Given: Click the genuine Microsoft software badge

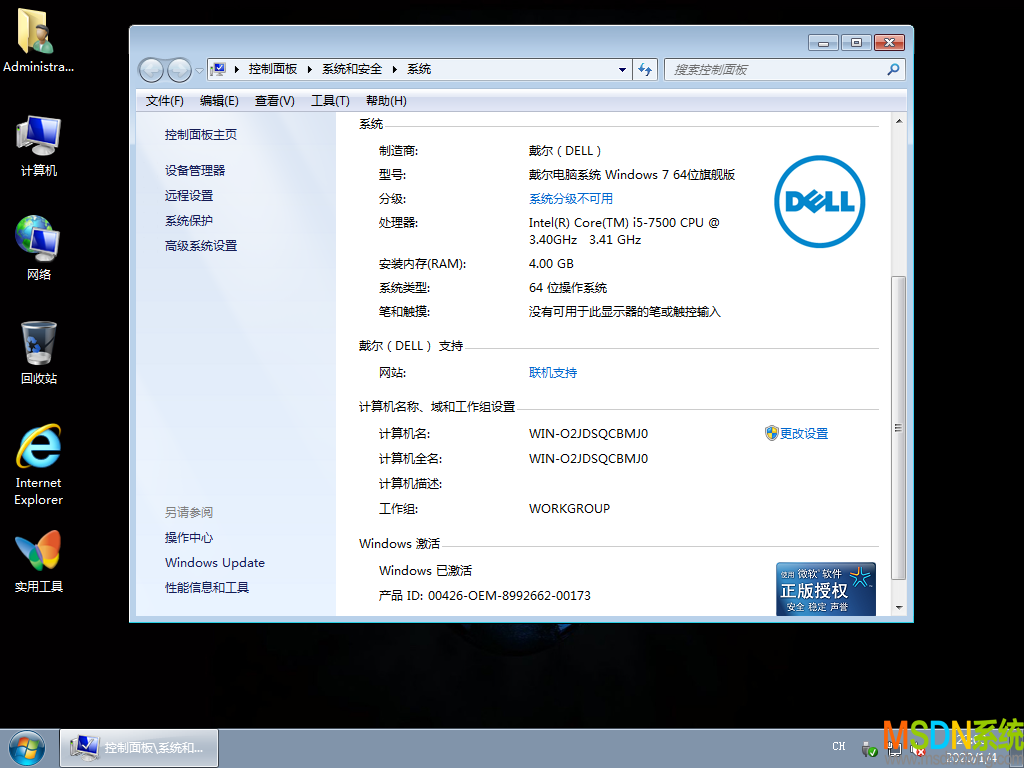Looking at the screenshot, I should [825, 589].
